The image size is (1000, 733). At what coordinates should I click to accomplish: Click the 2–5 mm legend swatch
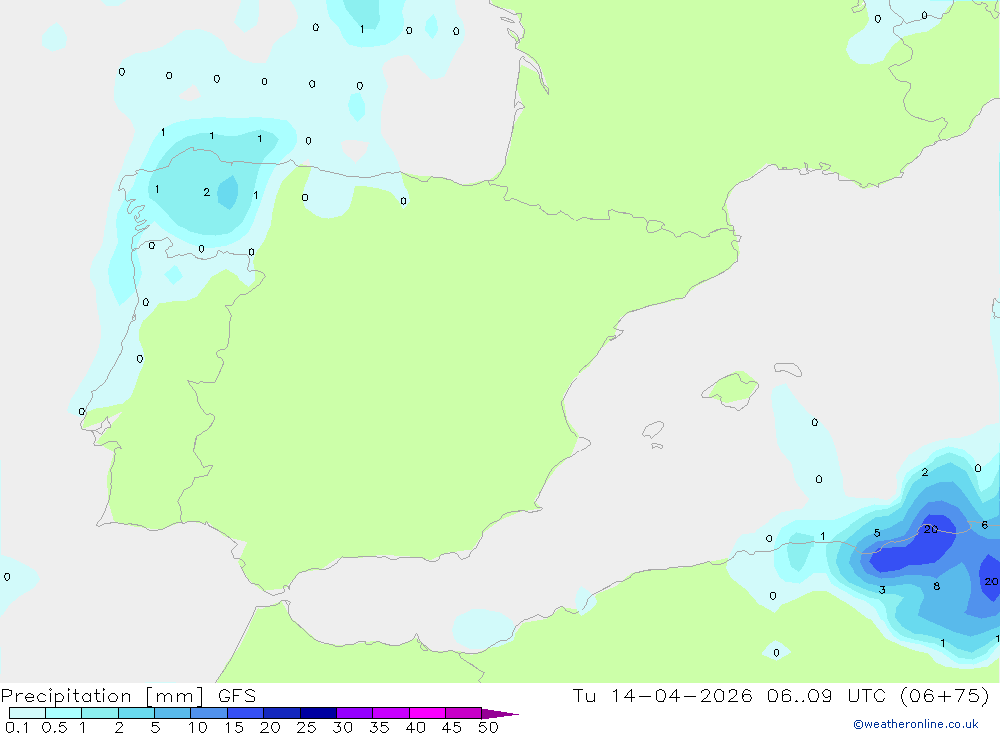[x=136, y=713]
